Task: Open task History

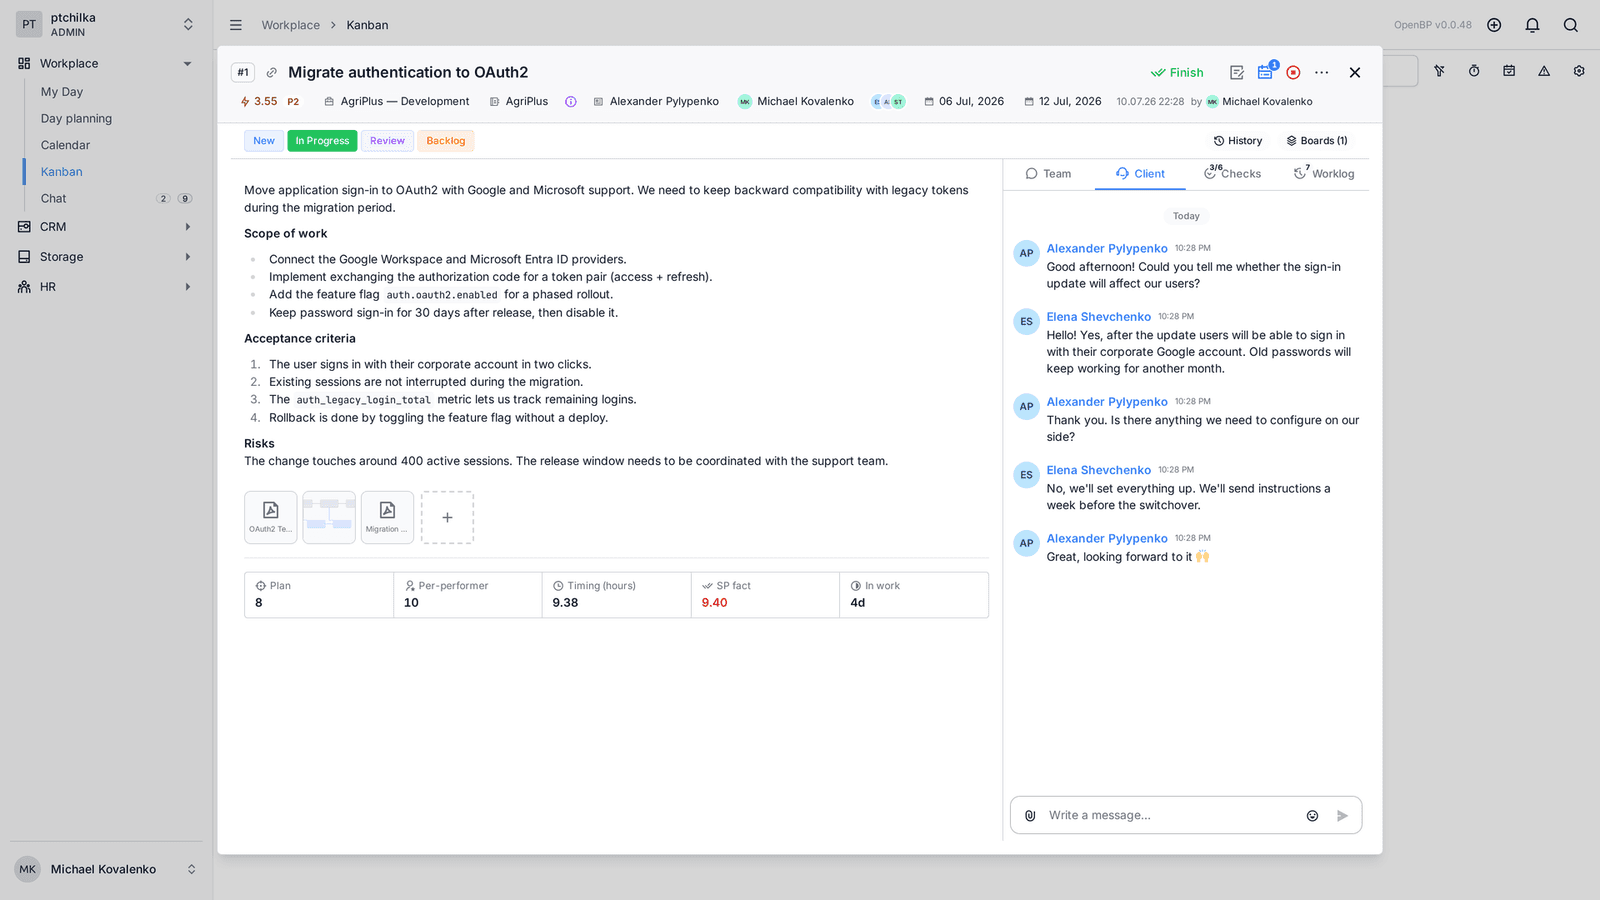Action: pyautogui.click(x=1238, y=141)
